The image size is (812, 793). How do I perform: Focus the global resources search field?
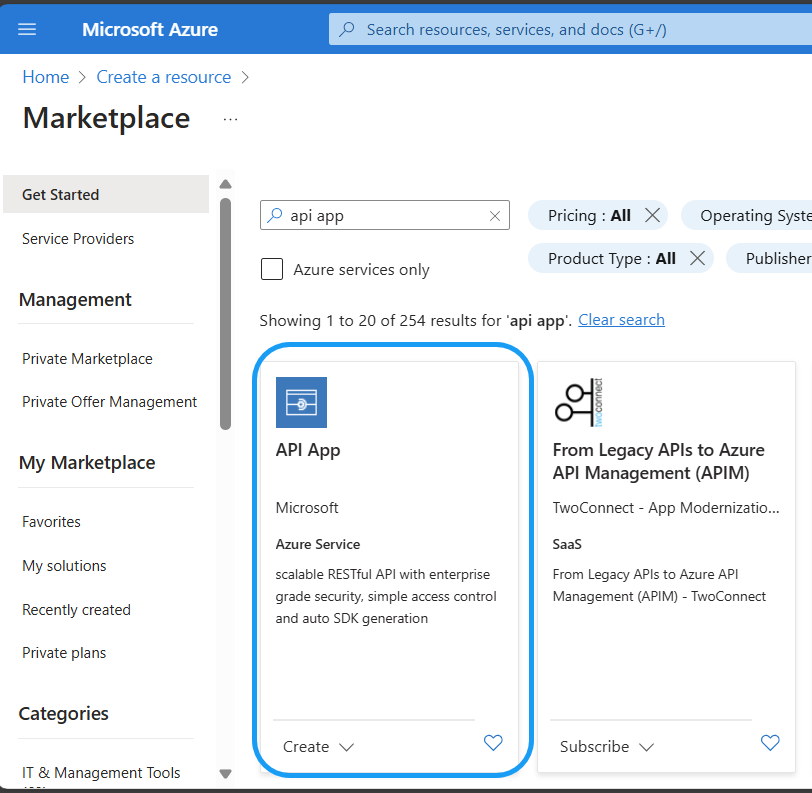[x=570, y=30]
